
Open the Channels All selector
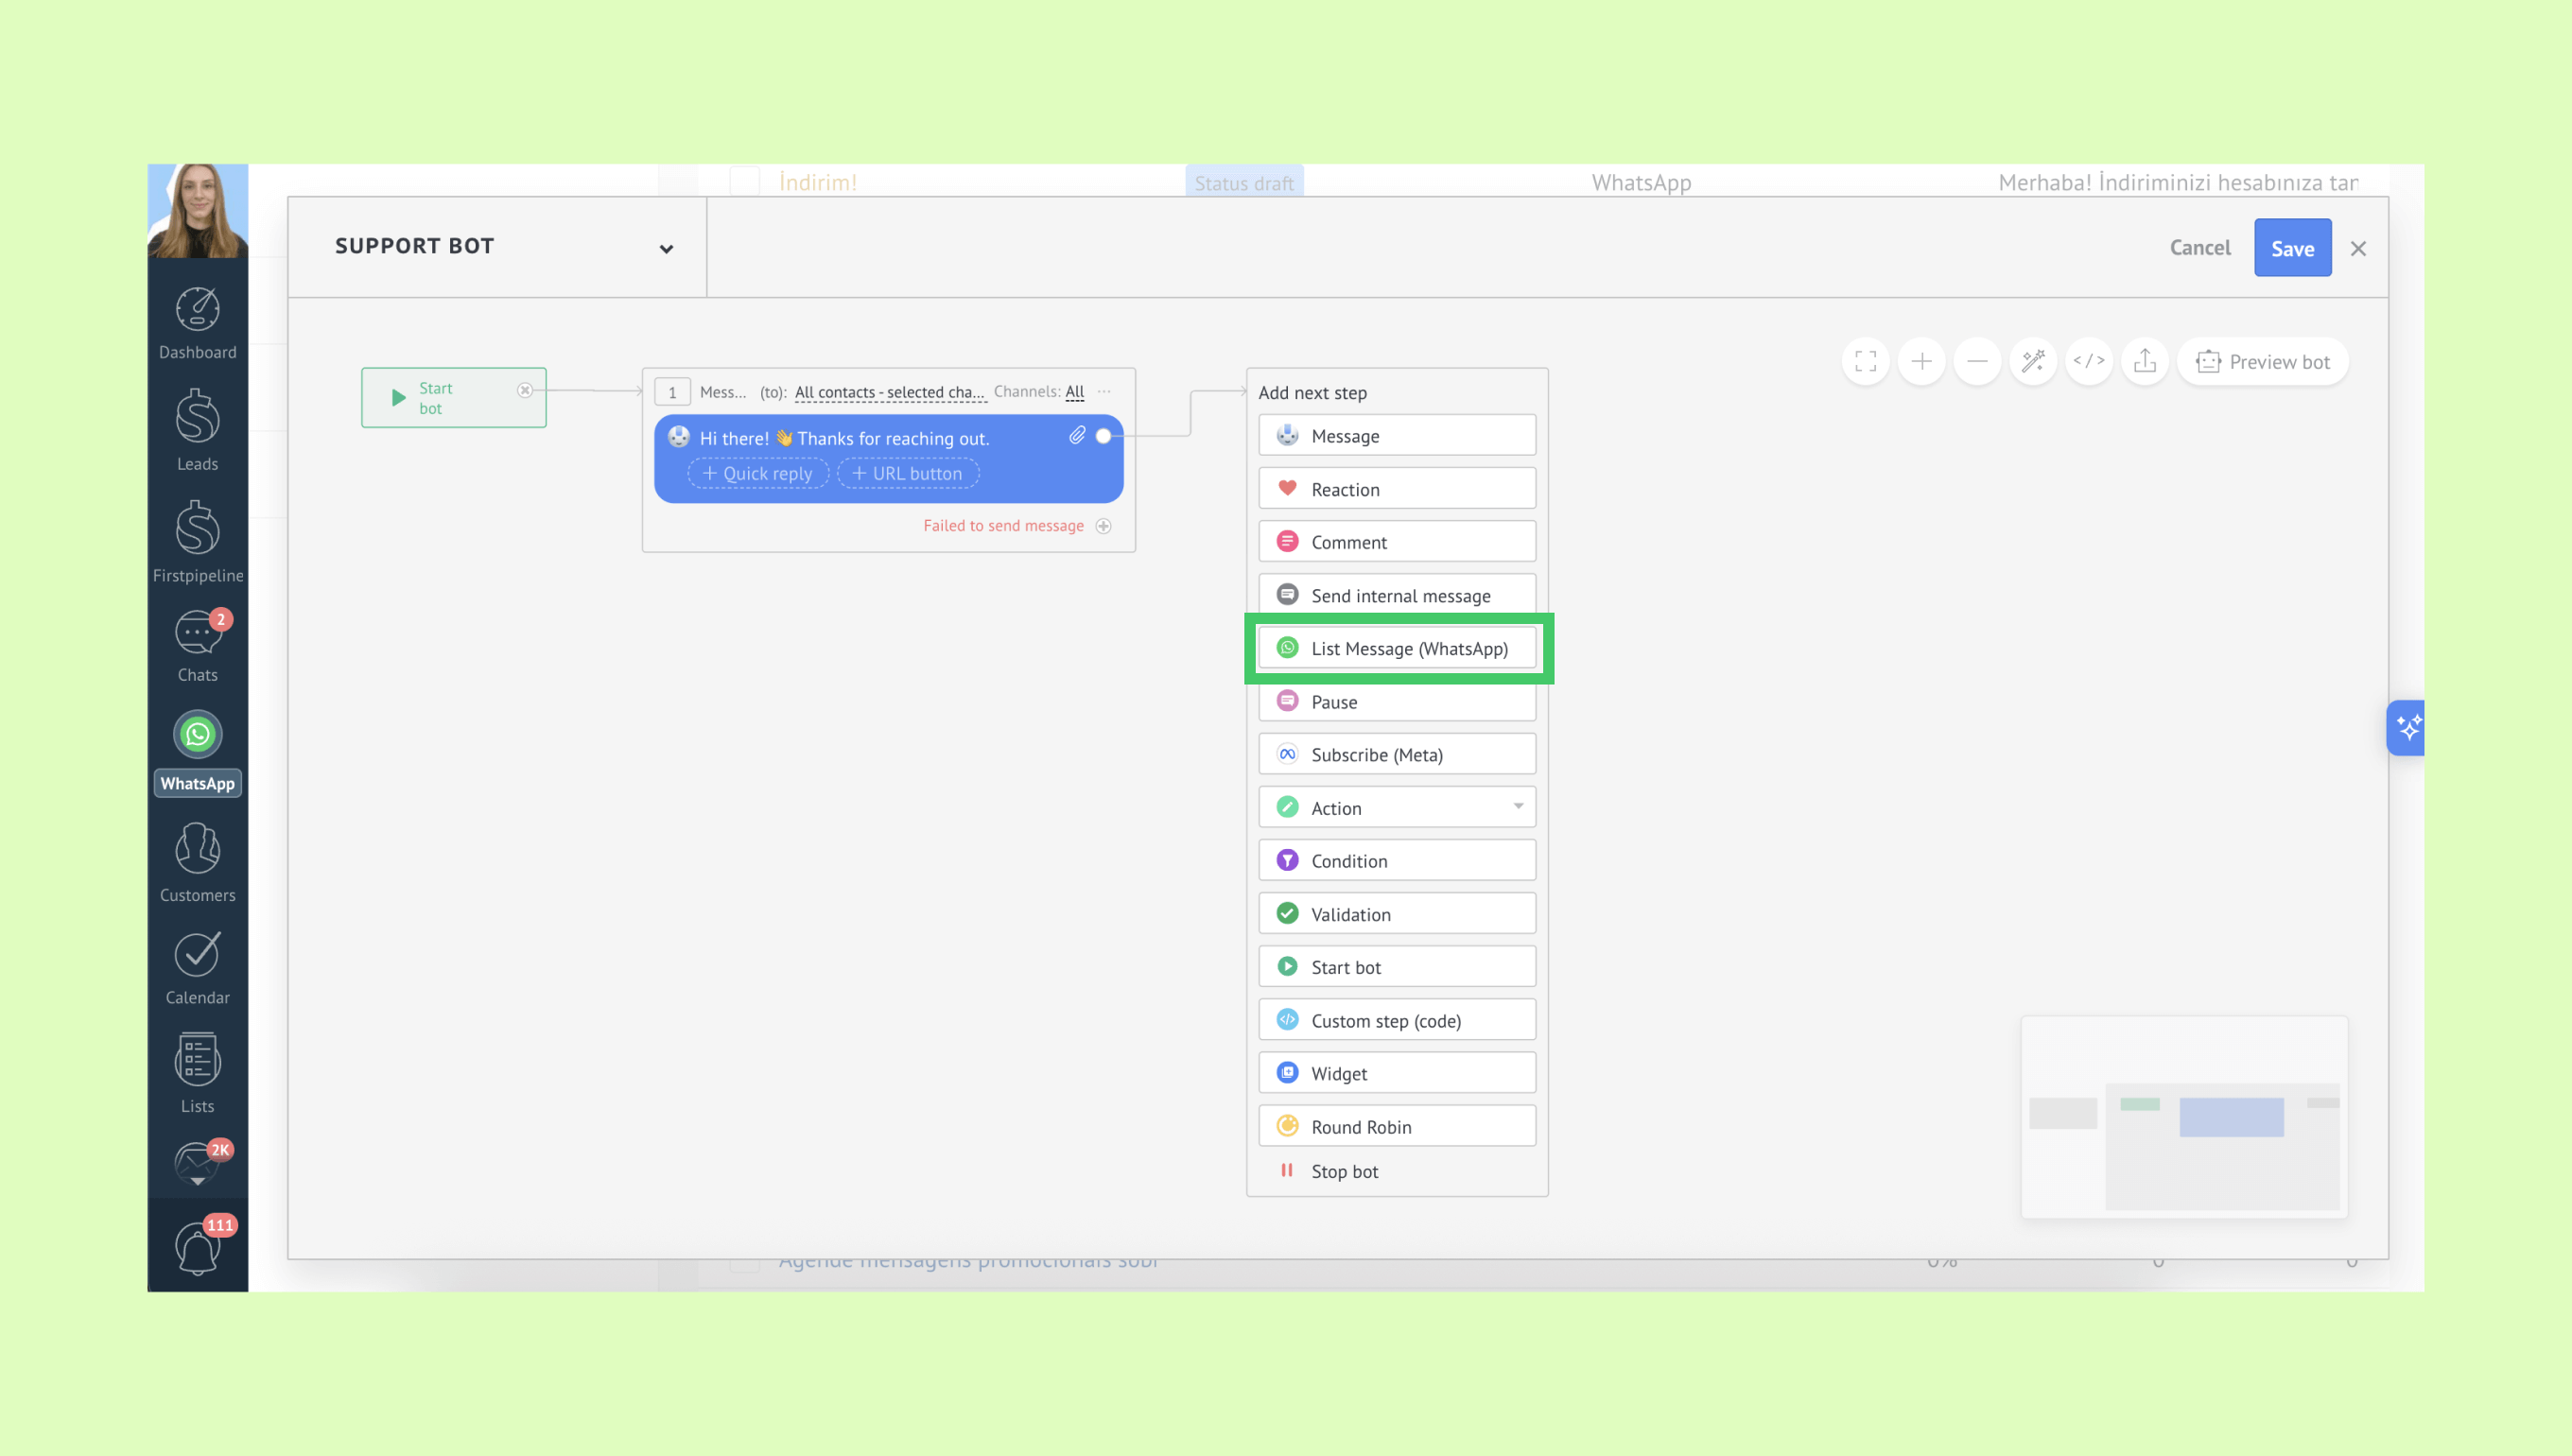(x=1074, y=392)
